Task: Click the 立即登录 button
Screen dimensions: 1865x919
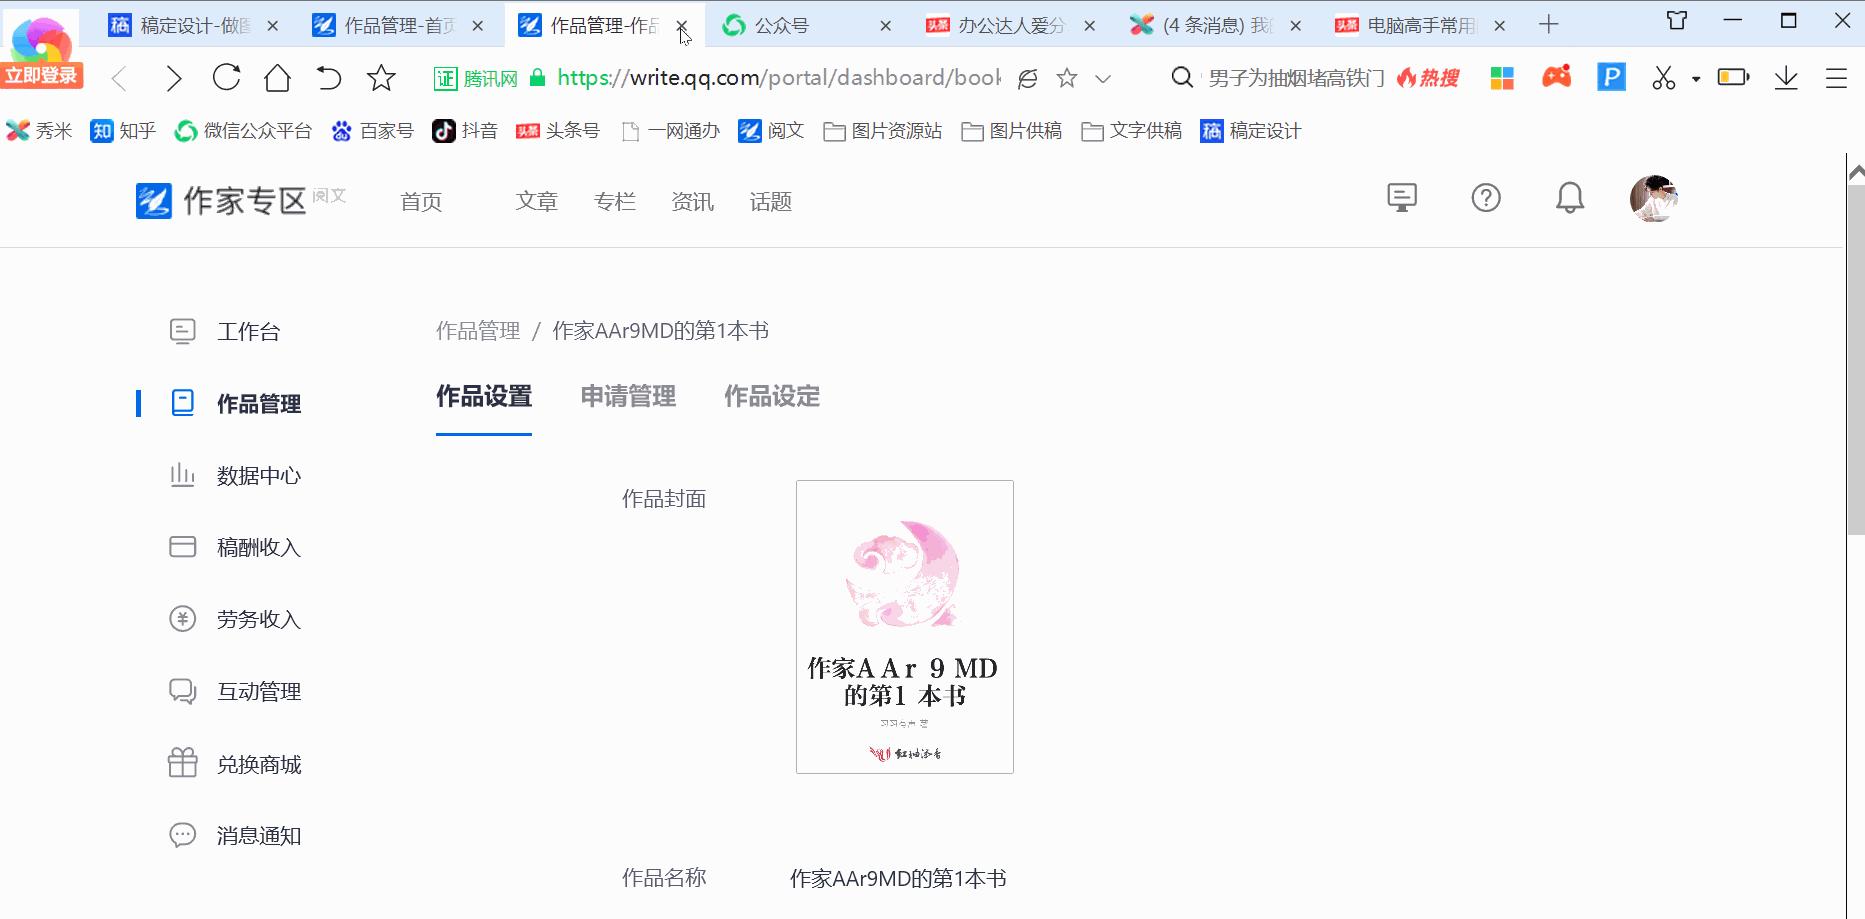Action: click(x=41, y=73)
